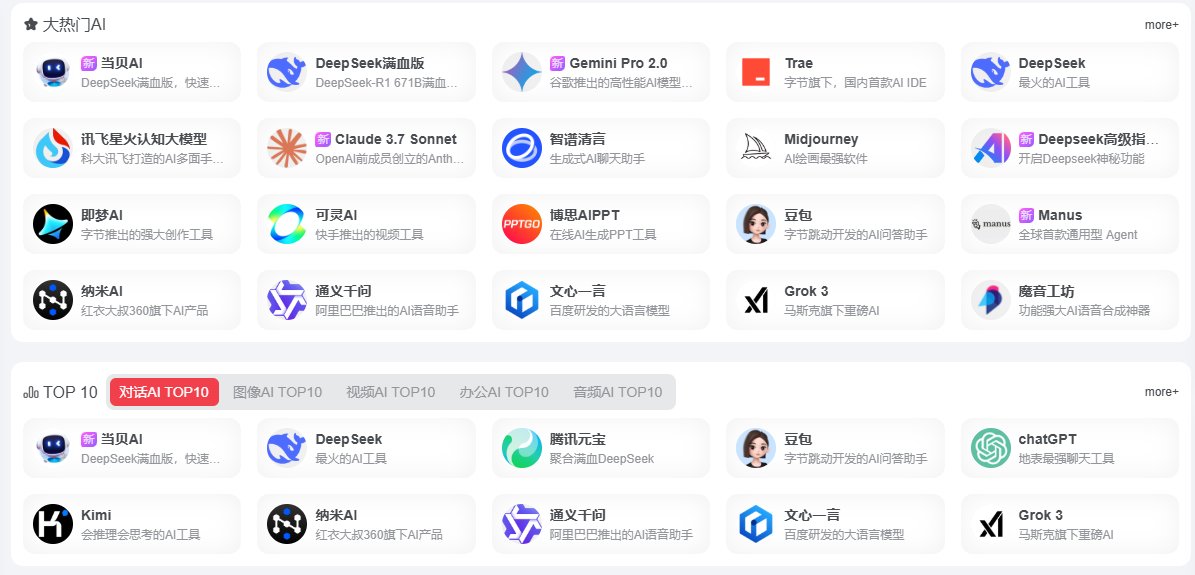The width and height of the screenshot is (1195, 575).
Task: Open the DeepSeek满血版 whale icon
Action: pyautogui.click(x=287, y=72)
